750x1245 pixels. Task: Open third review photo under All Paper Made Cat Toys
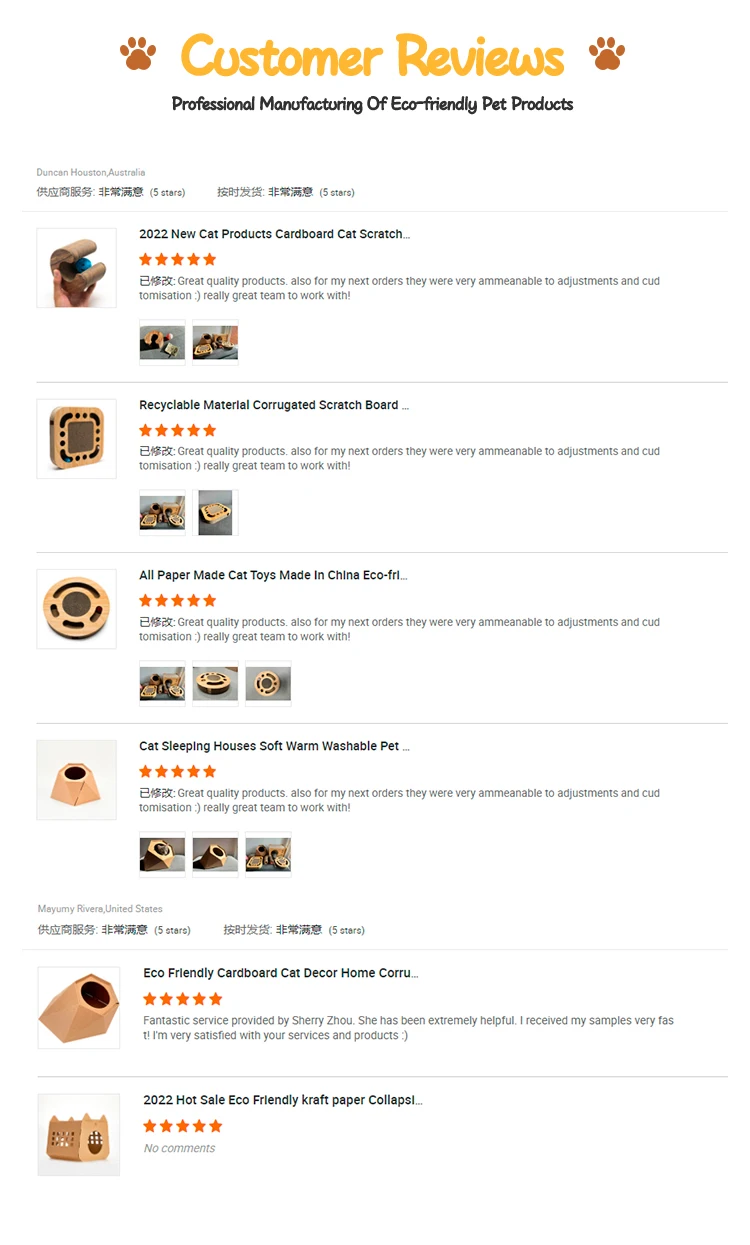268,684
